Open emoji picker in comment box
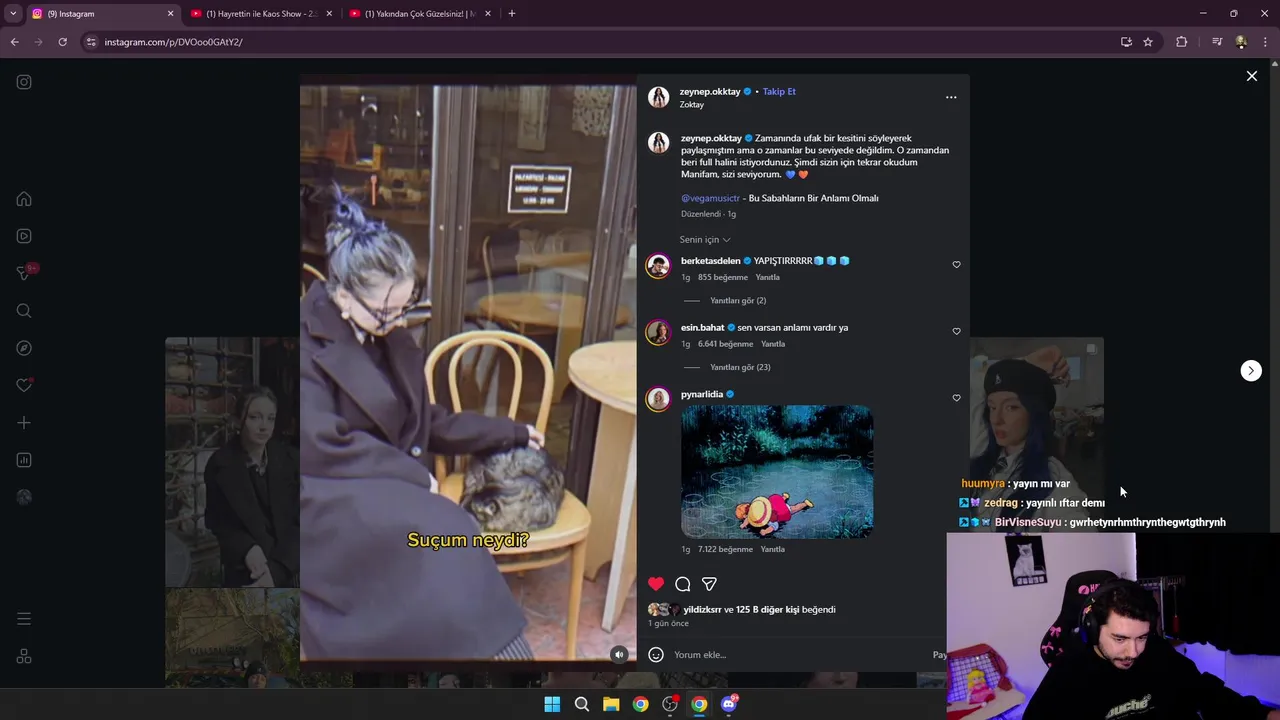Image resolution: width=1280 pixels, height=720 pixels. [656, 655]
